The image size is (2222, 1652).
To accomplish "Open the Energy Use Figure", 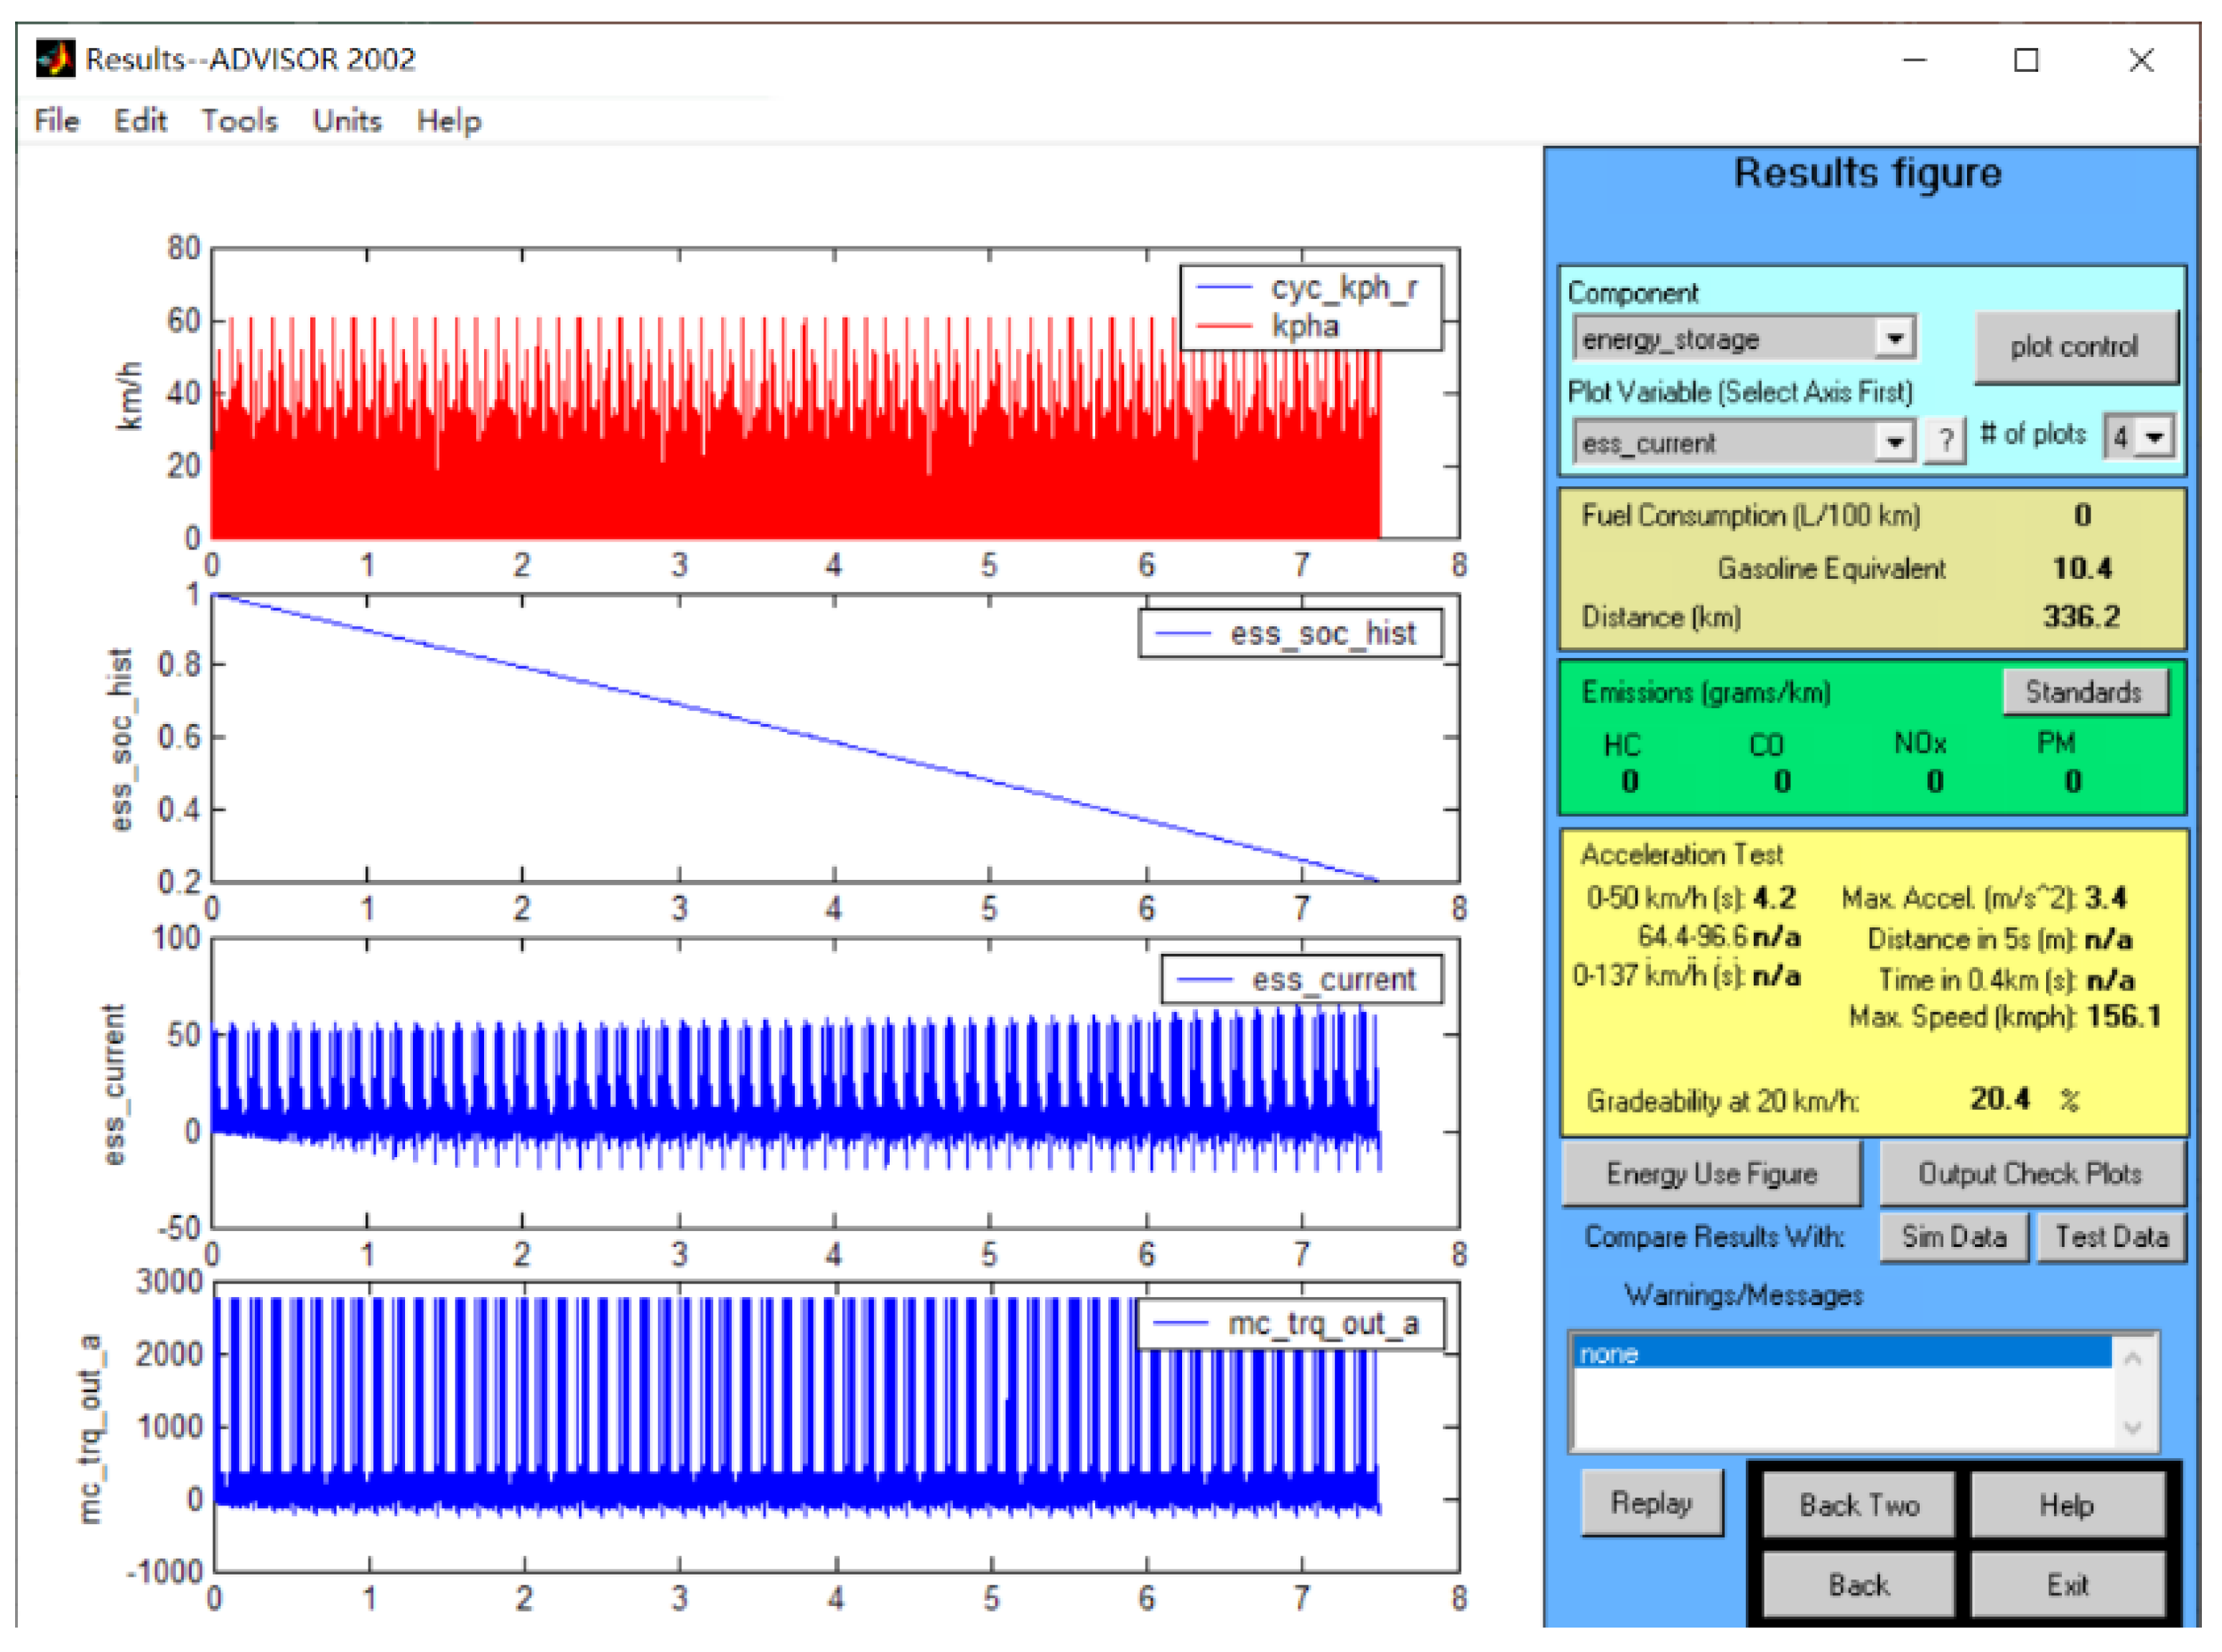I will (1711, 1174).
